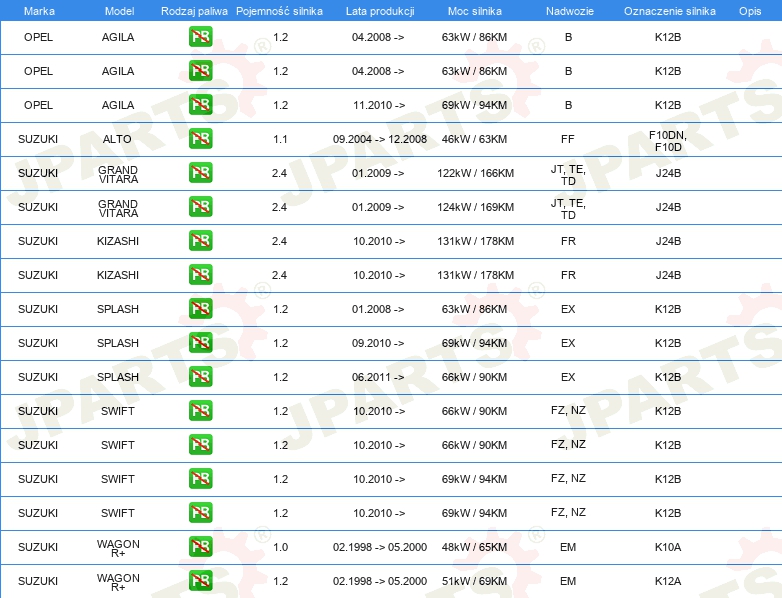The image size is (782, 598).
Task: Select engine capacity 1.1
Action: point(280,139)
